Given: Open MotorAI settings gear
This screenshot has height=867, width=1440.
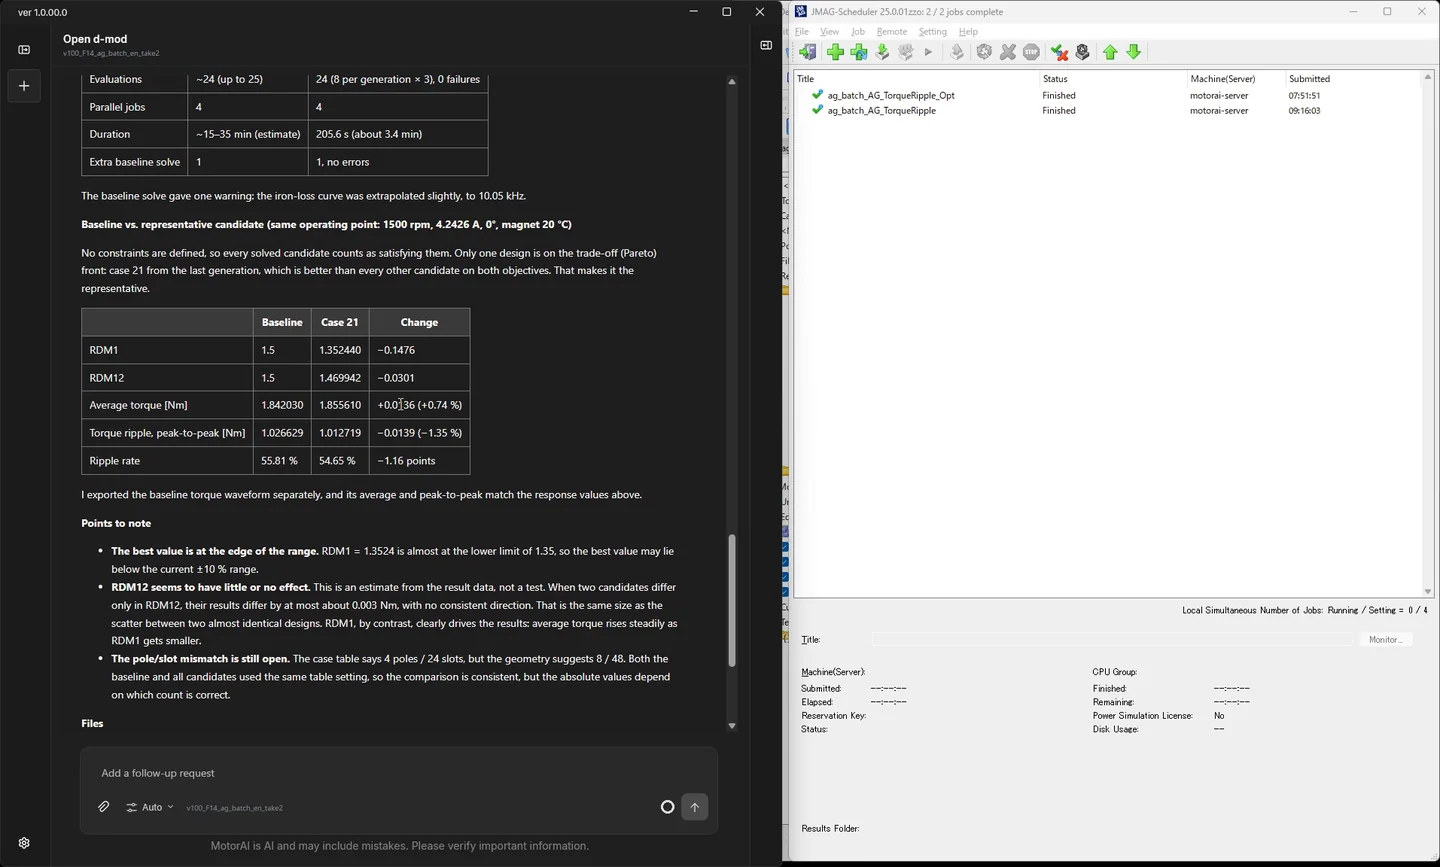Looking at the screenshot, I should coord(24,843).
